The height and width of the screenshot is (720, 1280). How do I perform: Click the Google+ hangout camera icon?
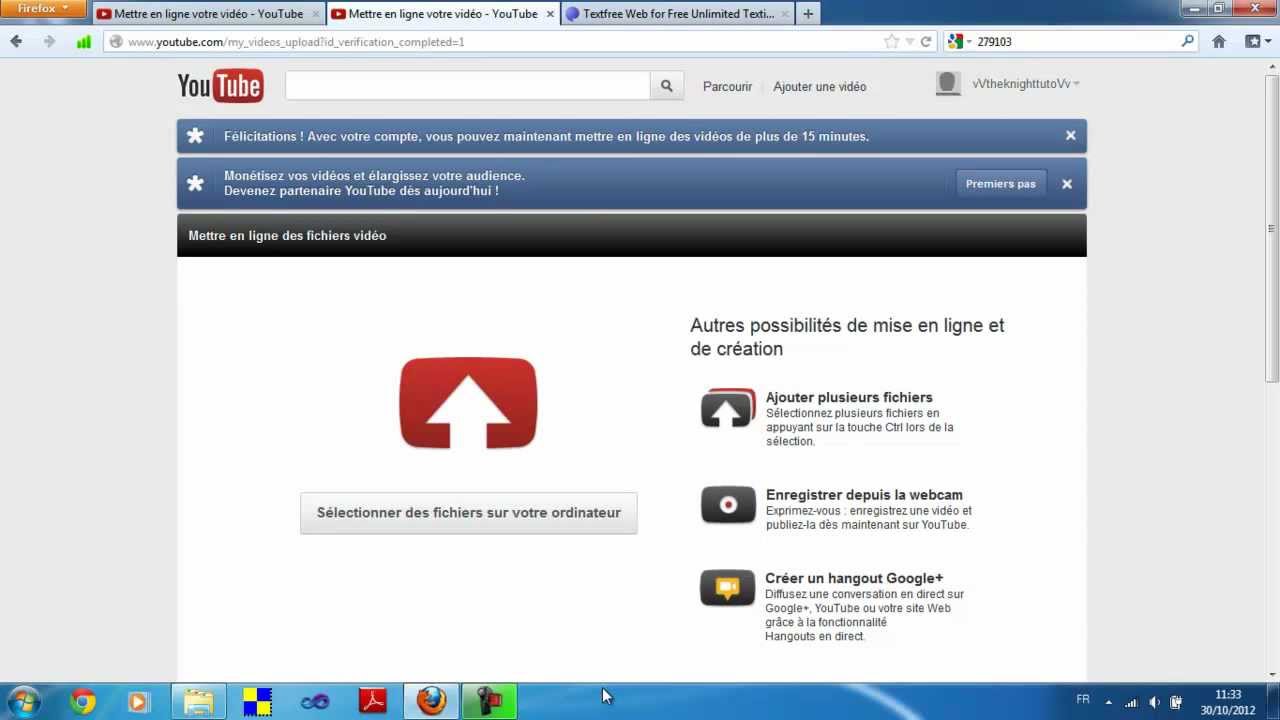tap(727, 588)
